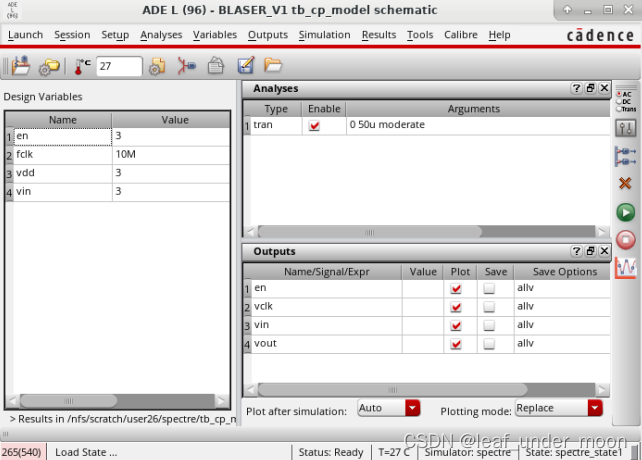Click the edit variables notepad icon
This screenshot has width=642, height=460.
(x=246, y=65)
